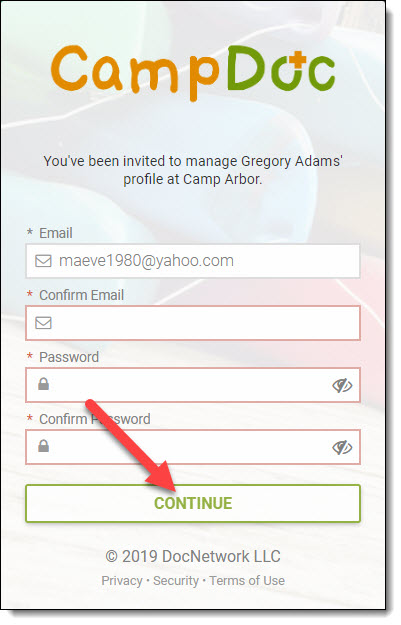This screenshot has width=401, height=625.
Task: Click the lock icon in the Password field
Action: [x=43, y=384]
